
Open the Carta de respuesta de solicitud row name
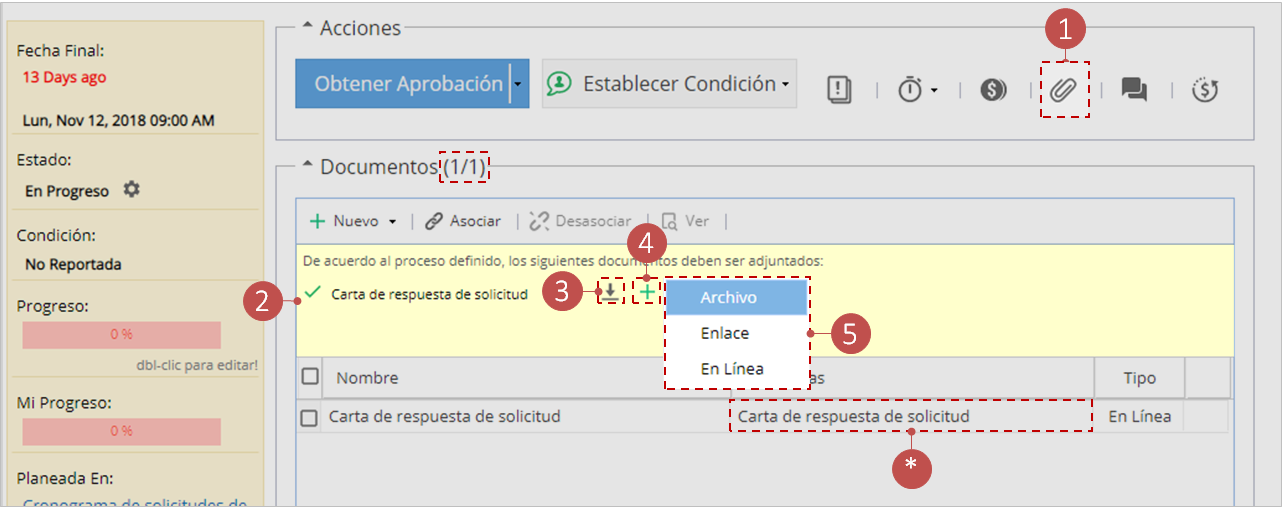[x=444, y=416]
